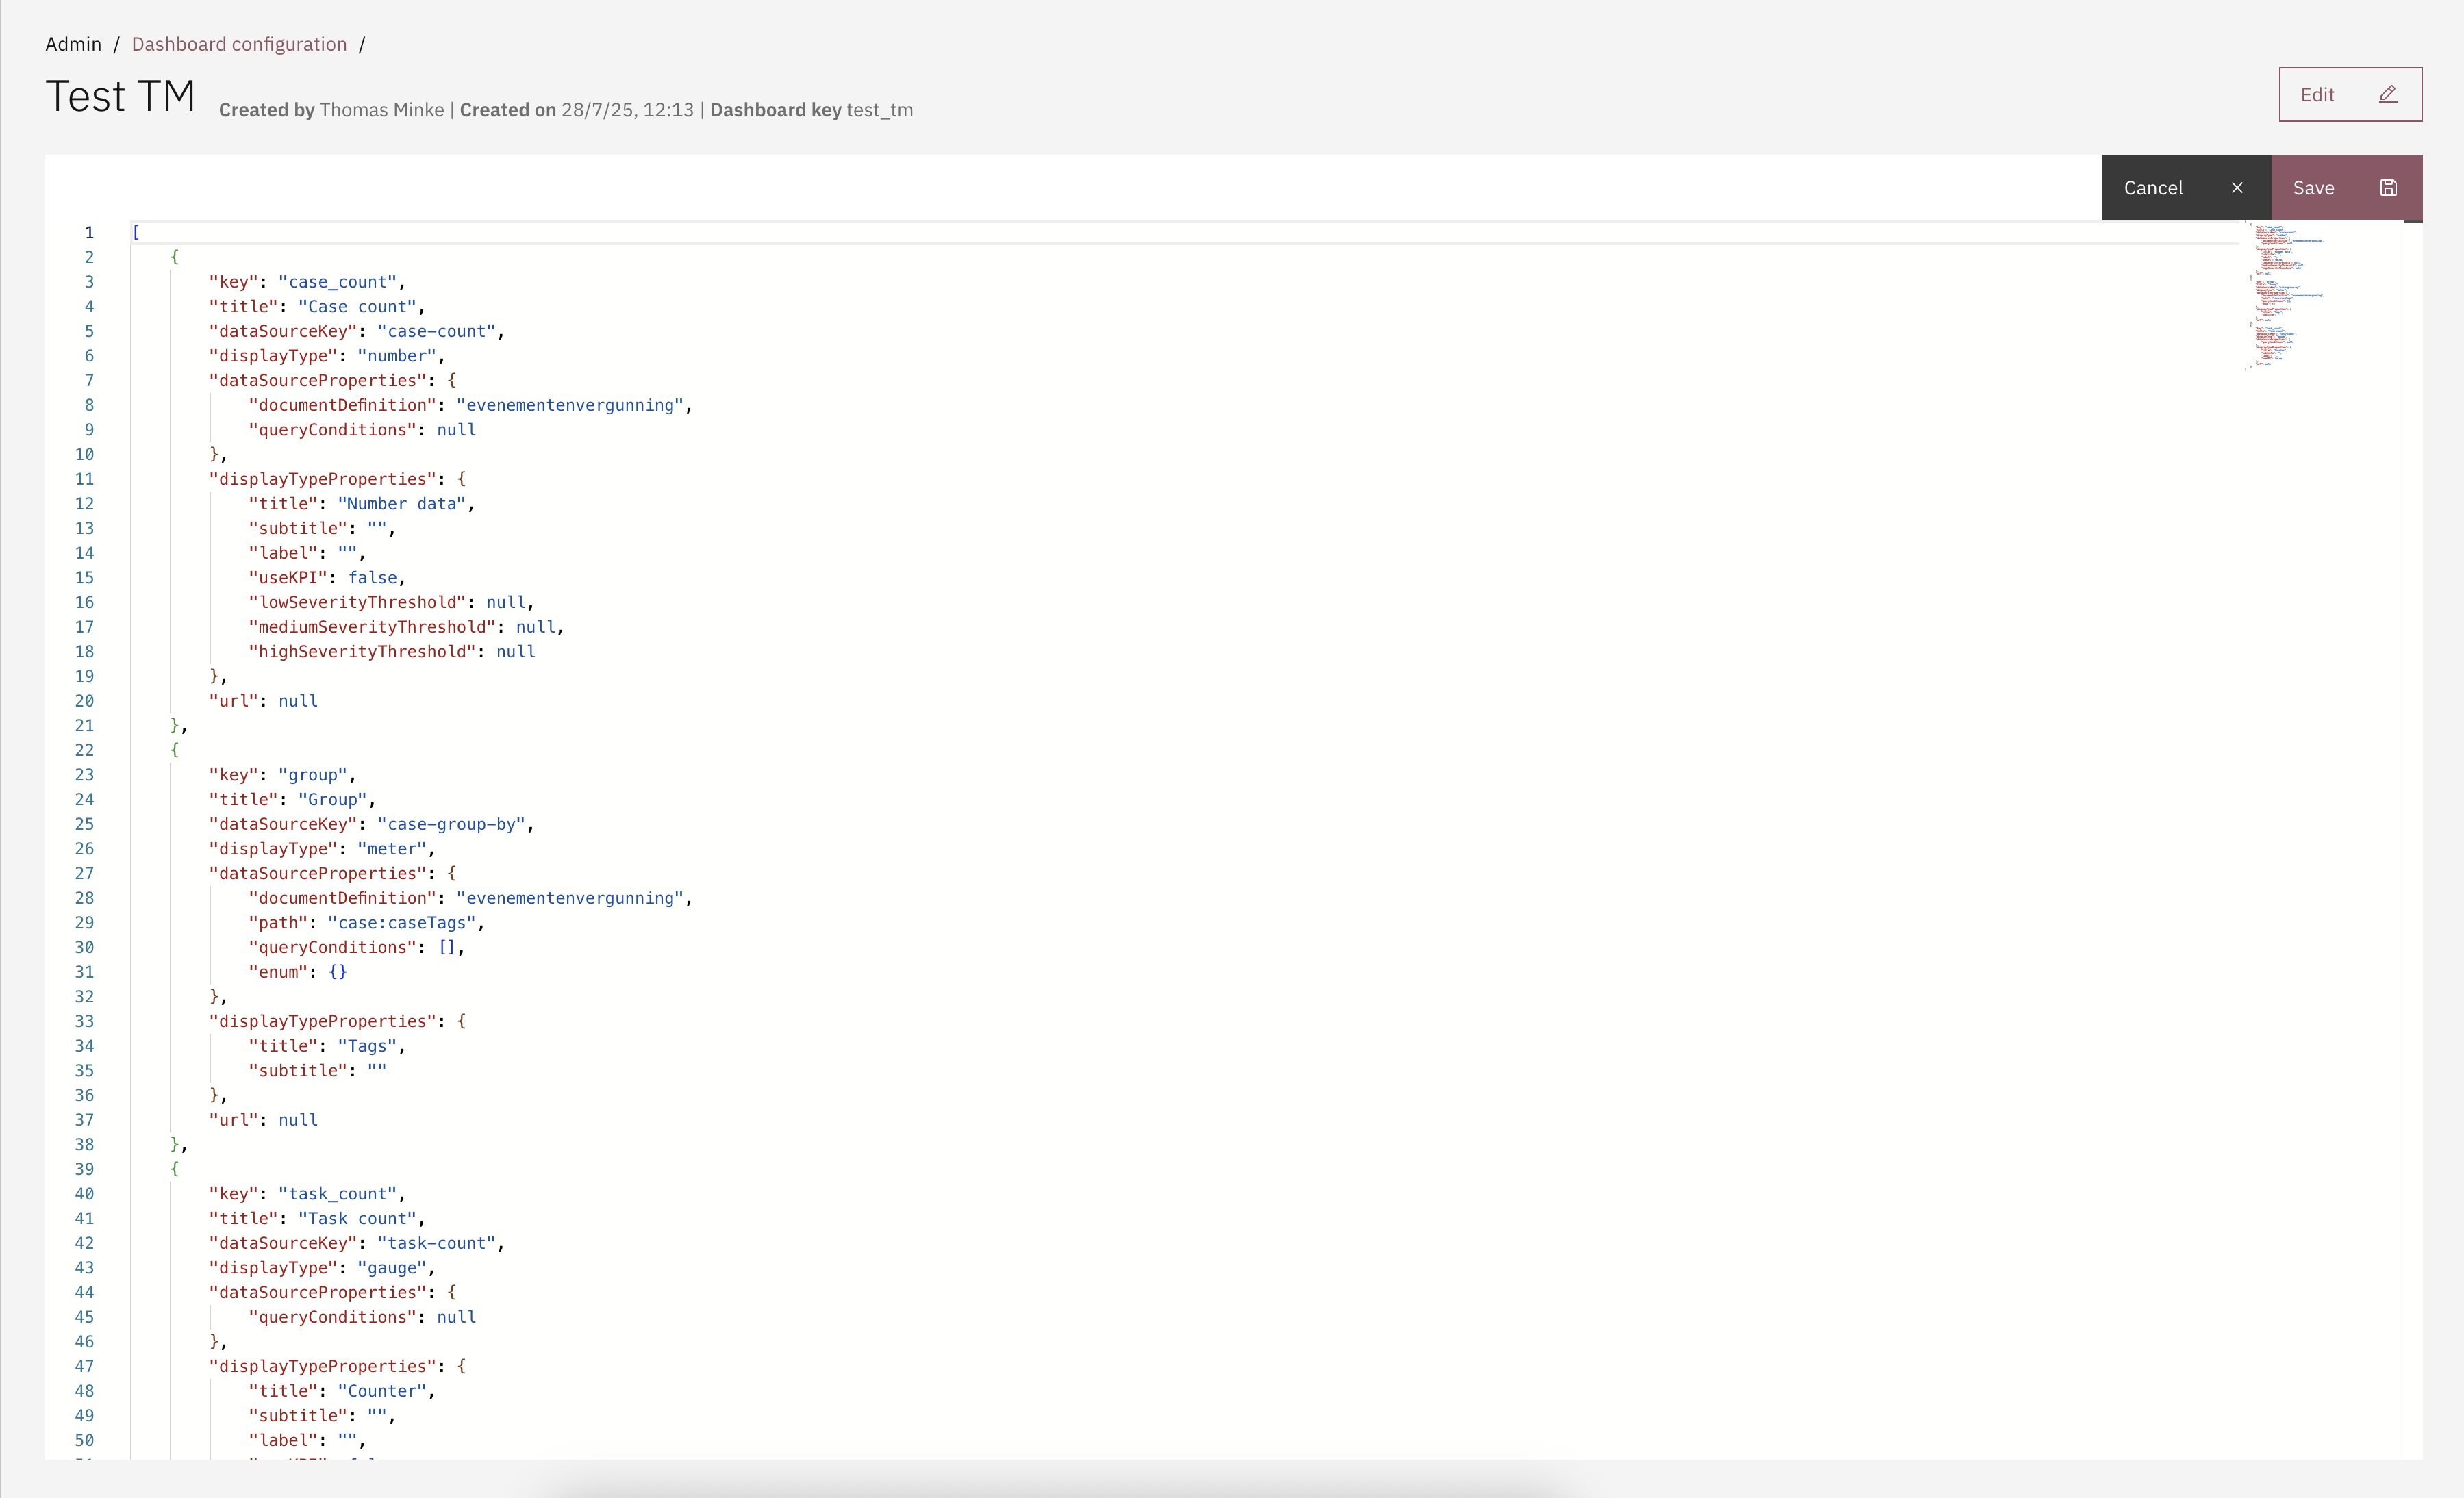Click the "evenementenvergunning" value on line 8

pos(570,405)
